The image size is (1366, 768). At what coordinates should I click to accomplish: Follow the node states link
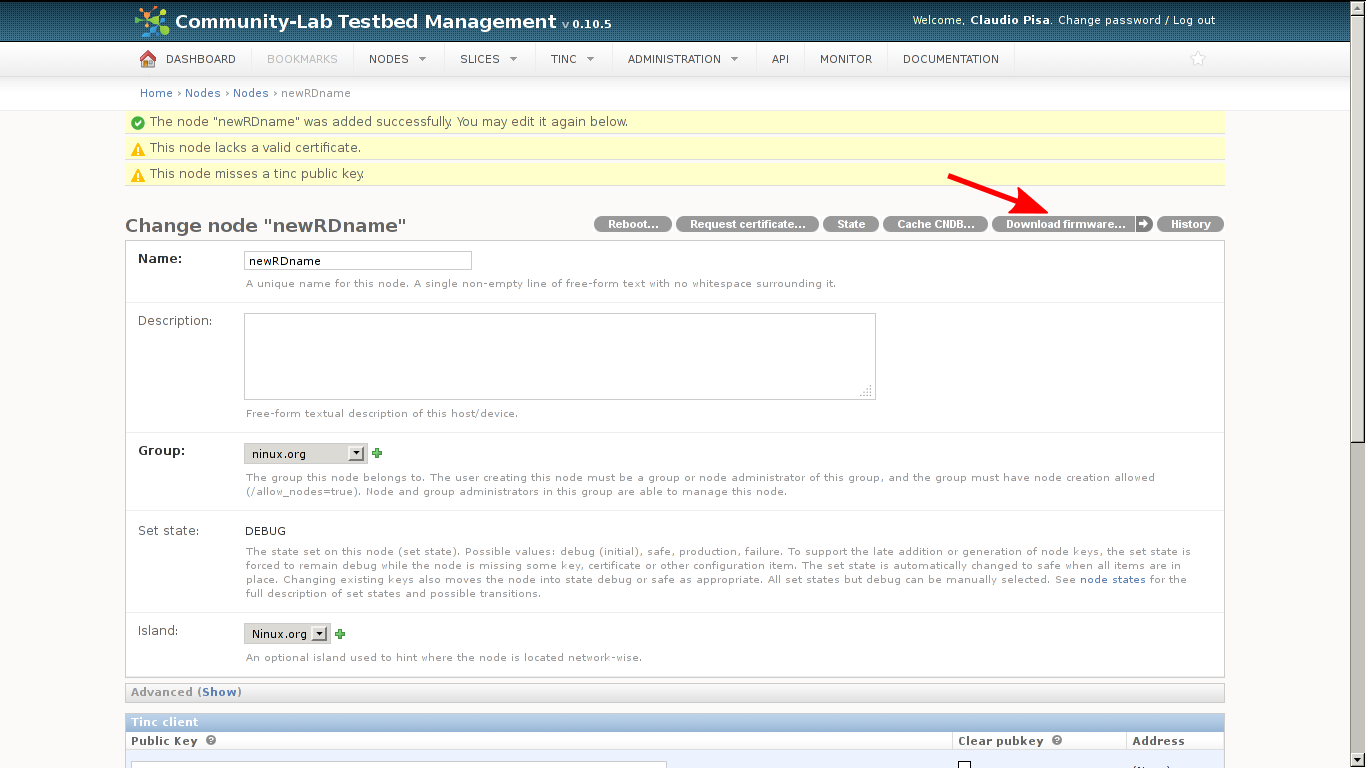tap(1112, 580)
